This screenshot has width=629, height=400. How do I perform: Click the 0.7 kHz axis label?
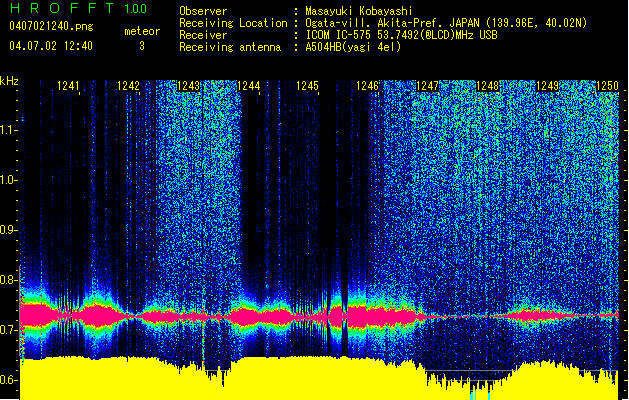(x=9, y=330)
